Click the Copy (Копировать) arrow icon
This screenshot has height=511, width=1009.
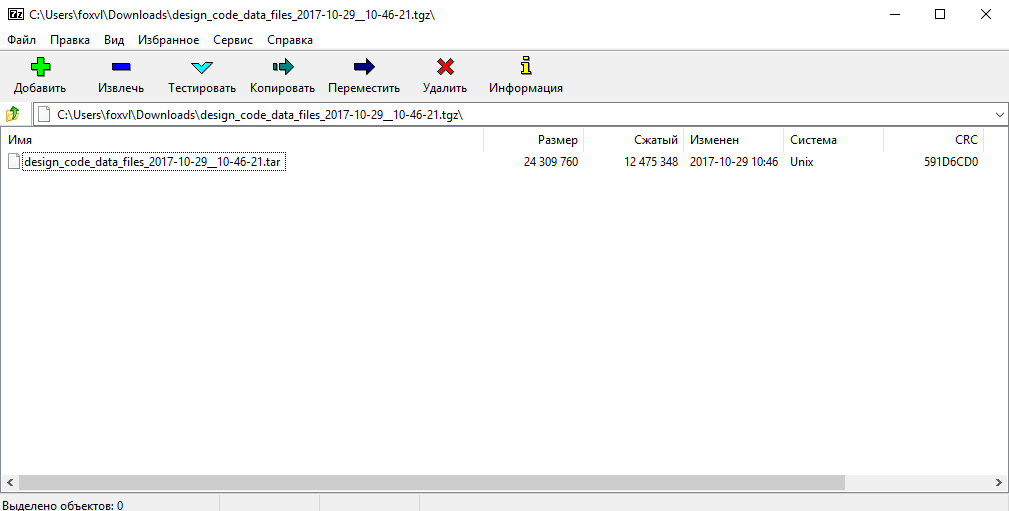tap(282, 66)
